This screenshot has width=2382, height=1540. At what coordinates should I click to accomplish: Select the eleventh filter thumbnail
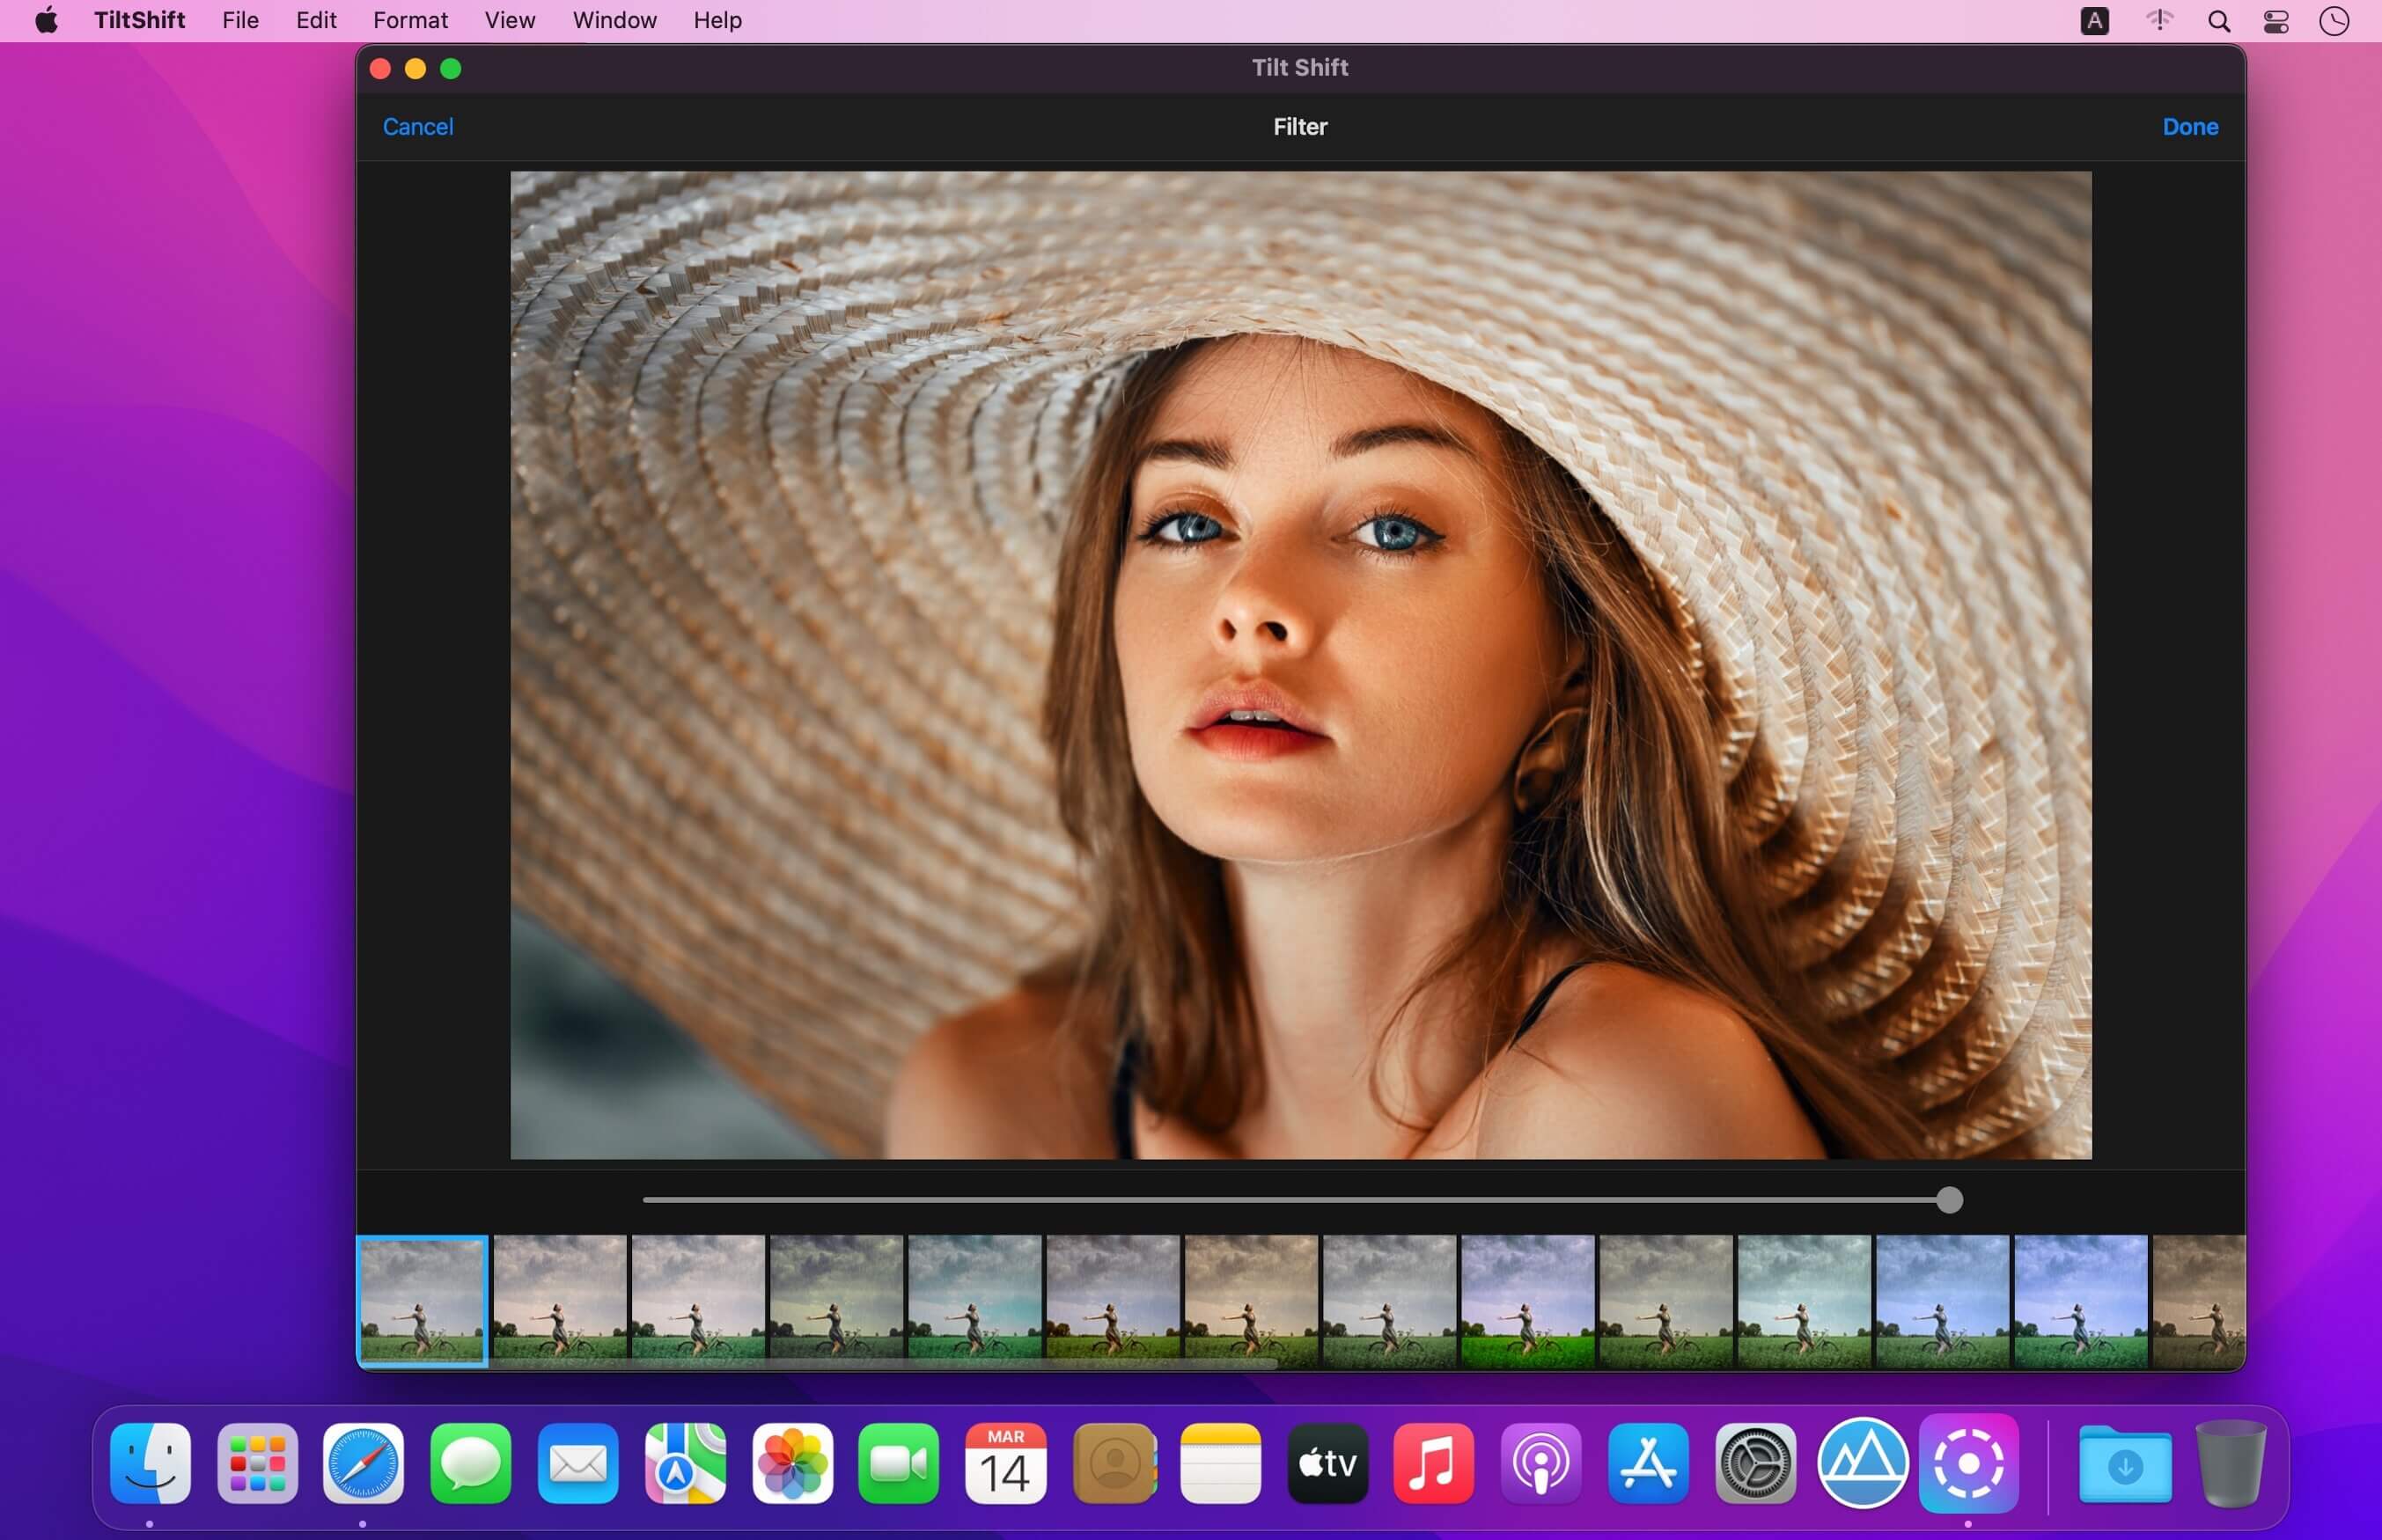click(x=1804, y=1300)
